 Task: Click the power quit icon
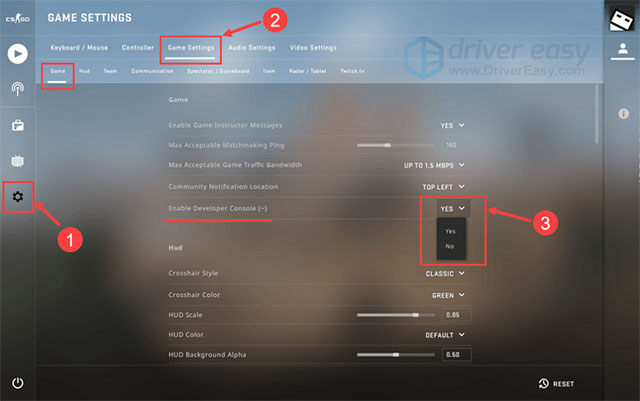point(18,383)
